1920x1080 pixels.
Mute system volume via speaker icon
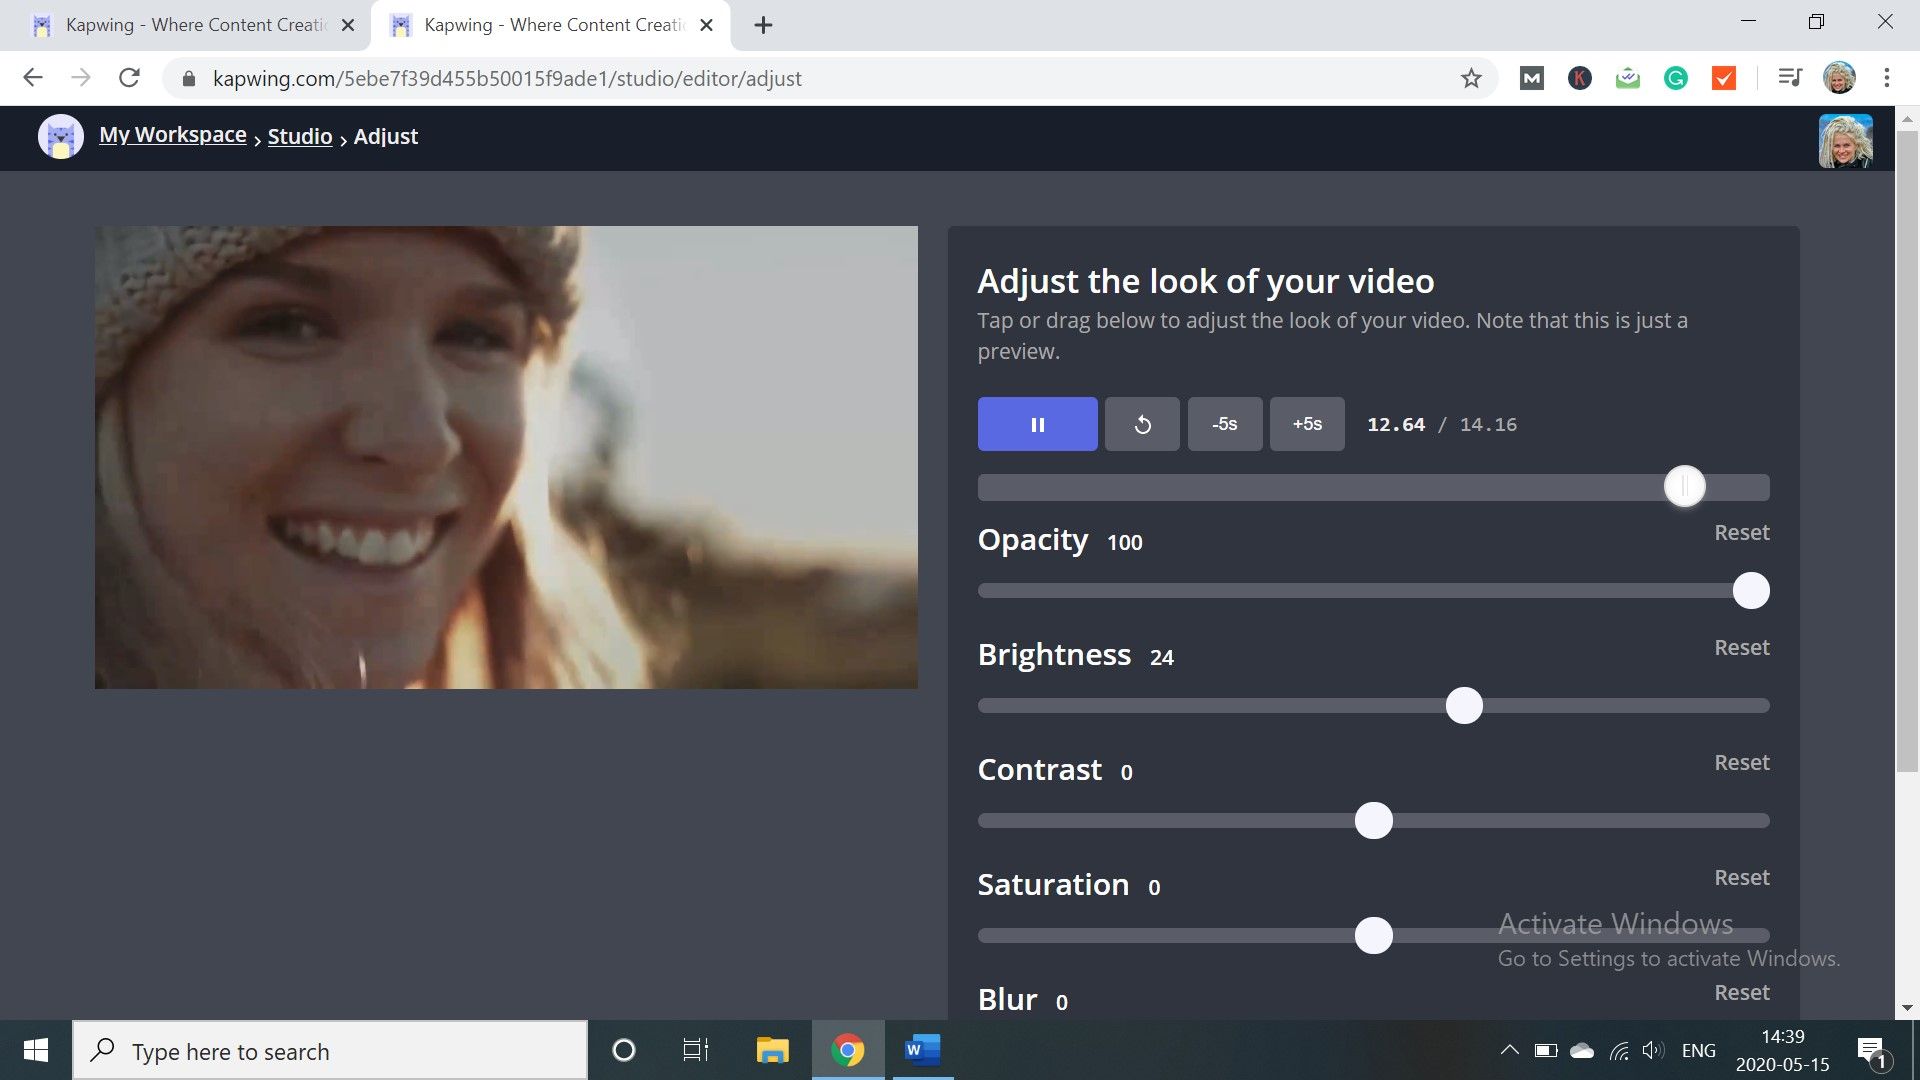coord(1653,1050)
